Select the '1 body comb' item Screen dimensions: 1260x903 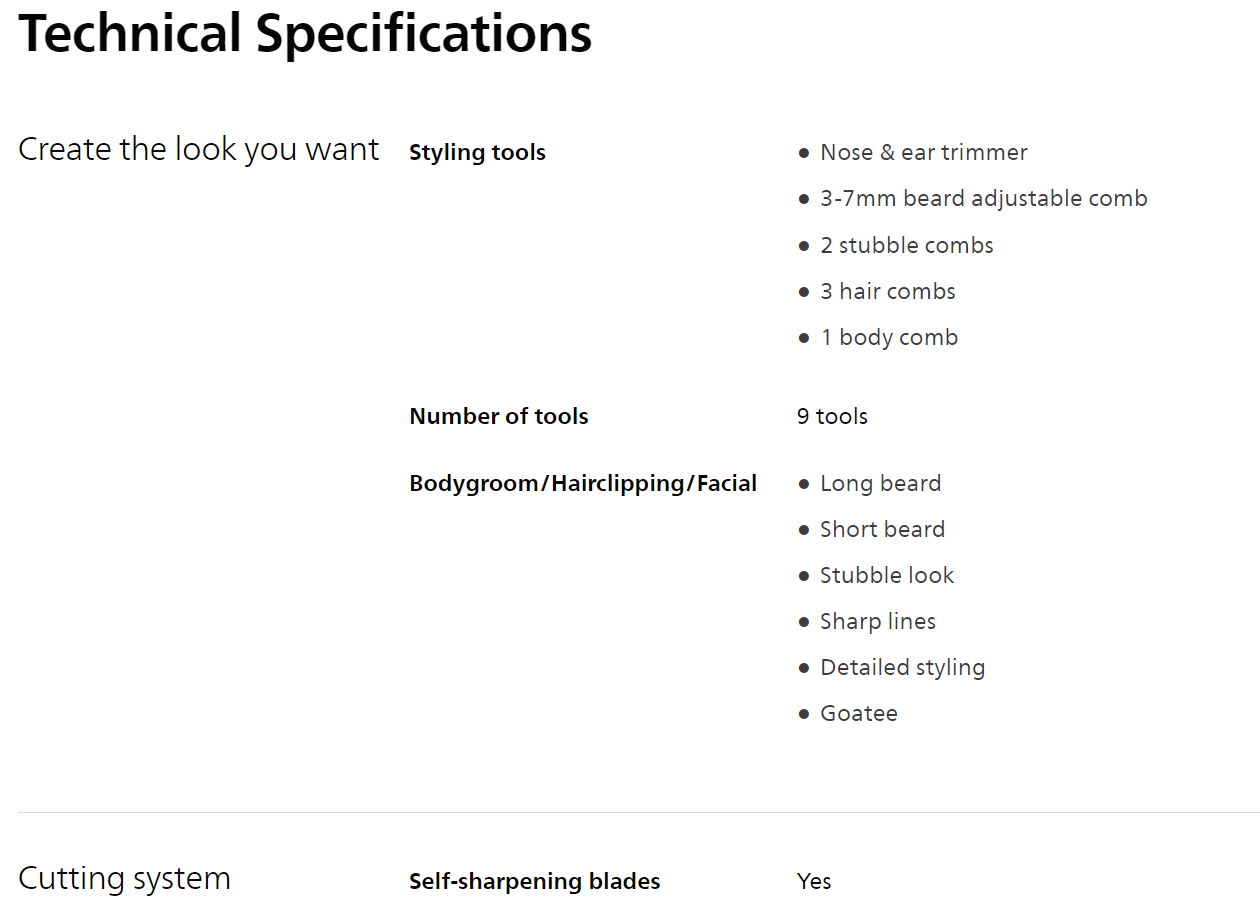click(888, 337)
